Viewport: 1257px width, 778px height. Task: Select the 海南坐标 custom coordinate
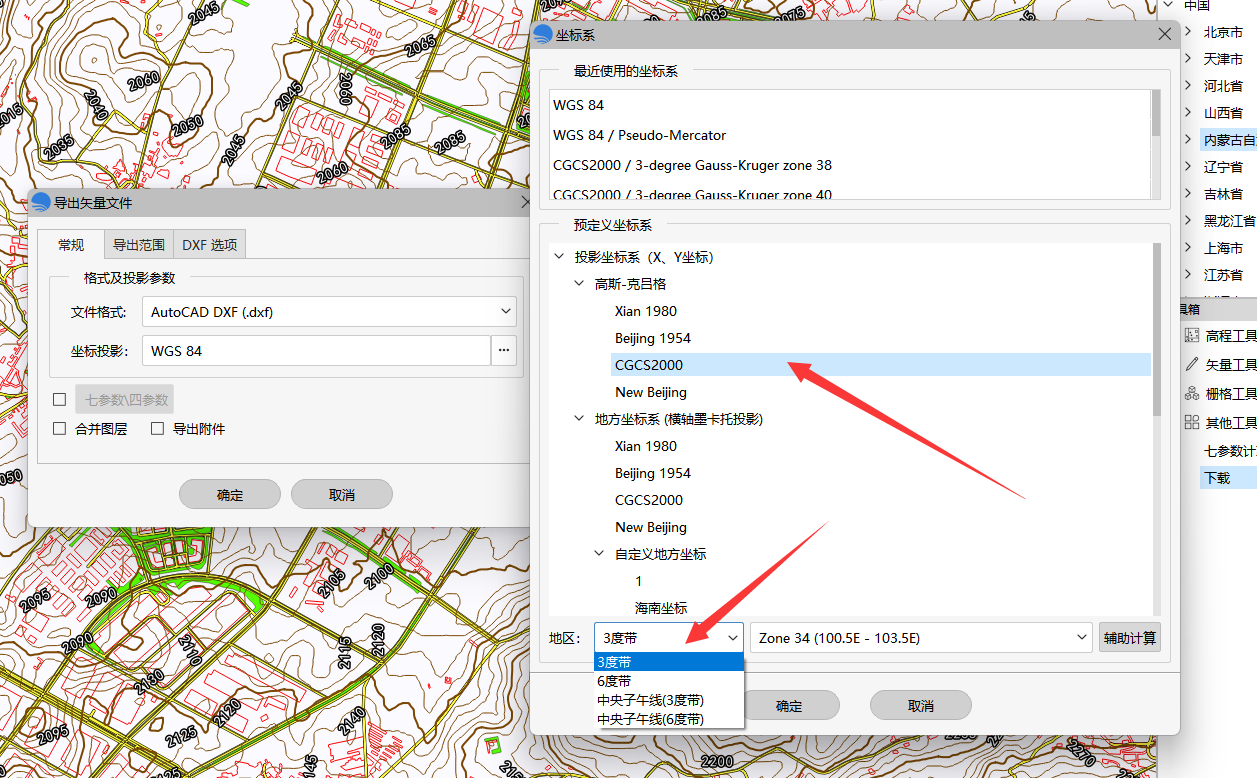pos(661,608)
